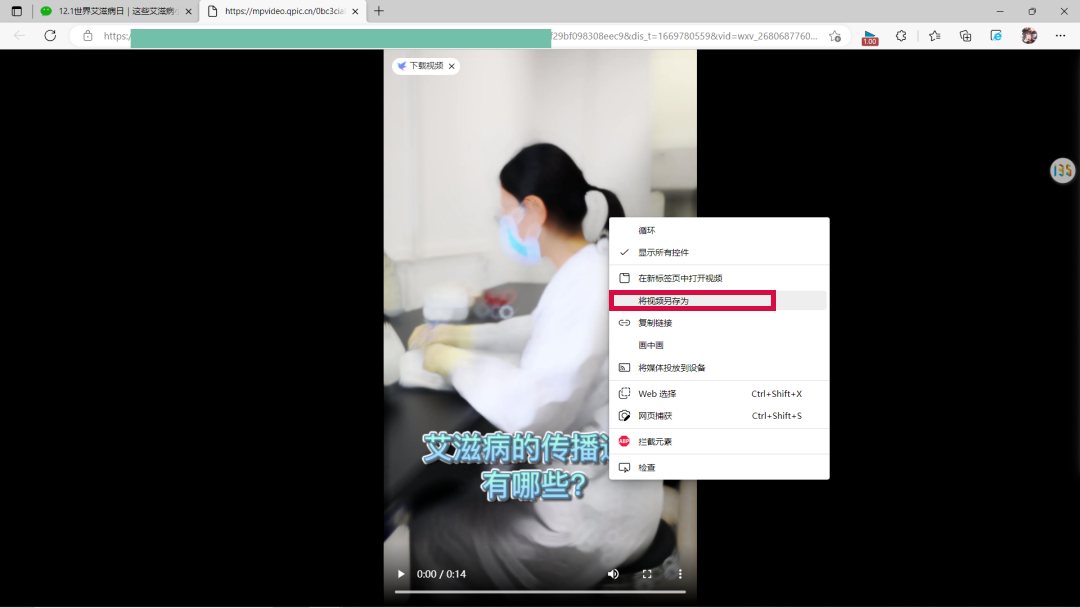Open the Collections icon on the toolbar
The image size is (1080, 608).
[x=964, y=35]
